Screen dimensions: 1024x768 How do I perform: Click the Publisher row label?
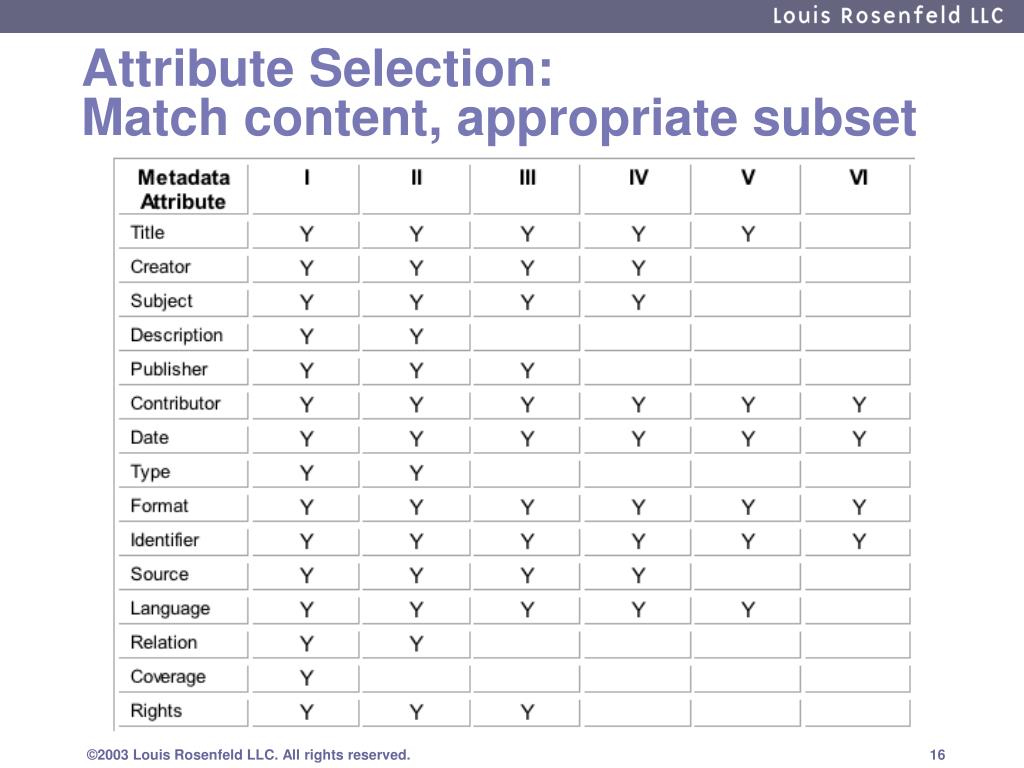(169, 370)
